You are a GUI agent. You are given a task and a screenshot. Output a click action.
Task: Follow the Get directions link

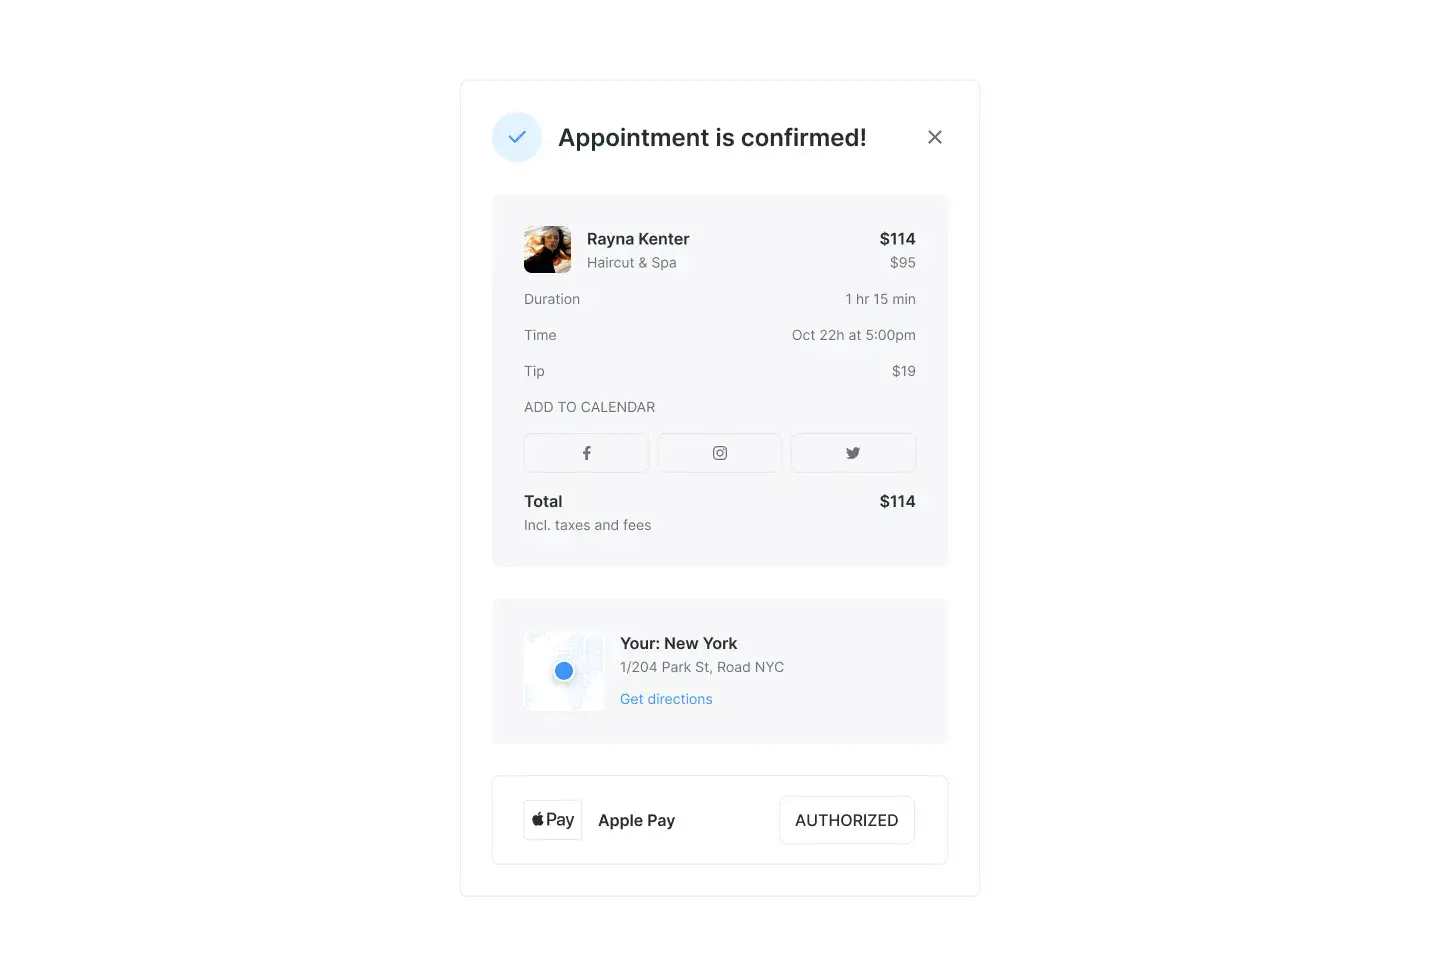pos(666,699)
